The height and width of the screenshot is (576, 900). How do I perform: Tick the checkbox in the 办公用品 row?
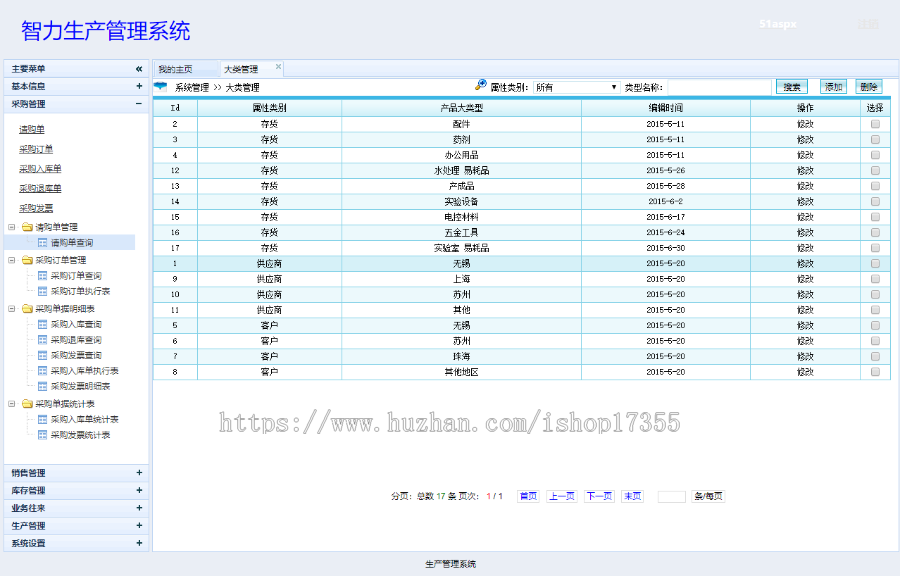[875, 155]
